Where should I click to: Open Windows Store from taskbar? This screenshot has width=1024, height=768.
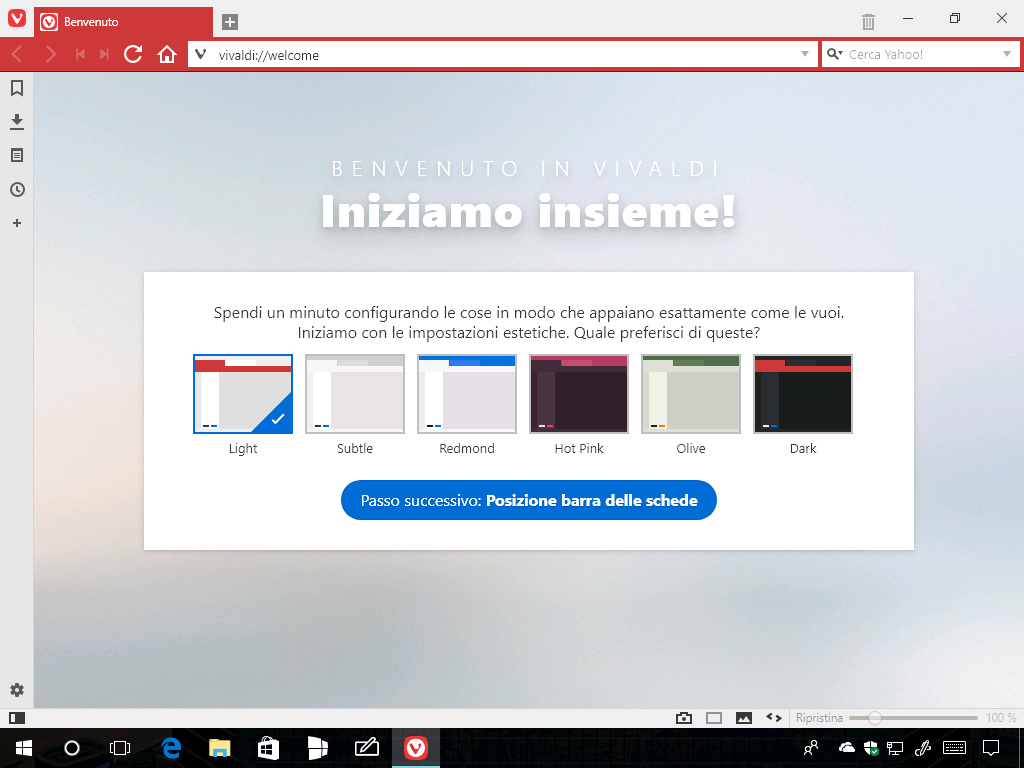click(268, 748)
